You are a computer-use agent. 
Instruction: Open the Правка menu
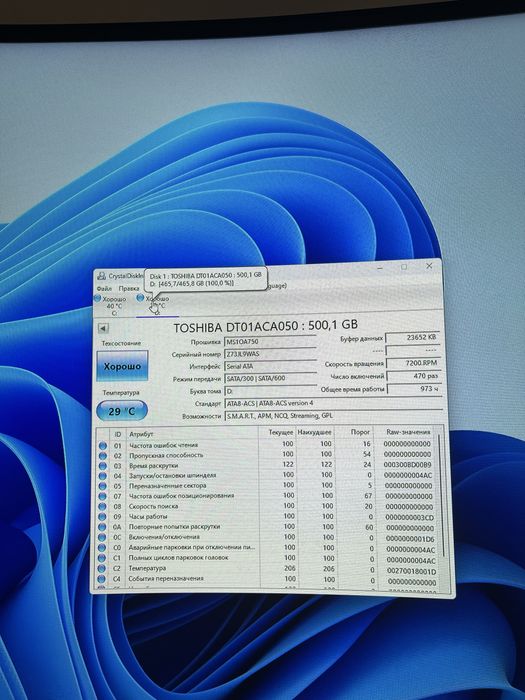(129, 288)
